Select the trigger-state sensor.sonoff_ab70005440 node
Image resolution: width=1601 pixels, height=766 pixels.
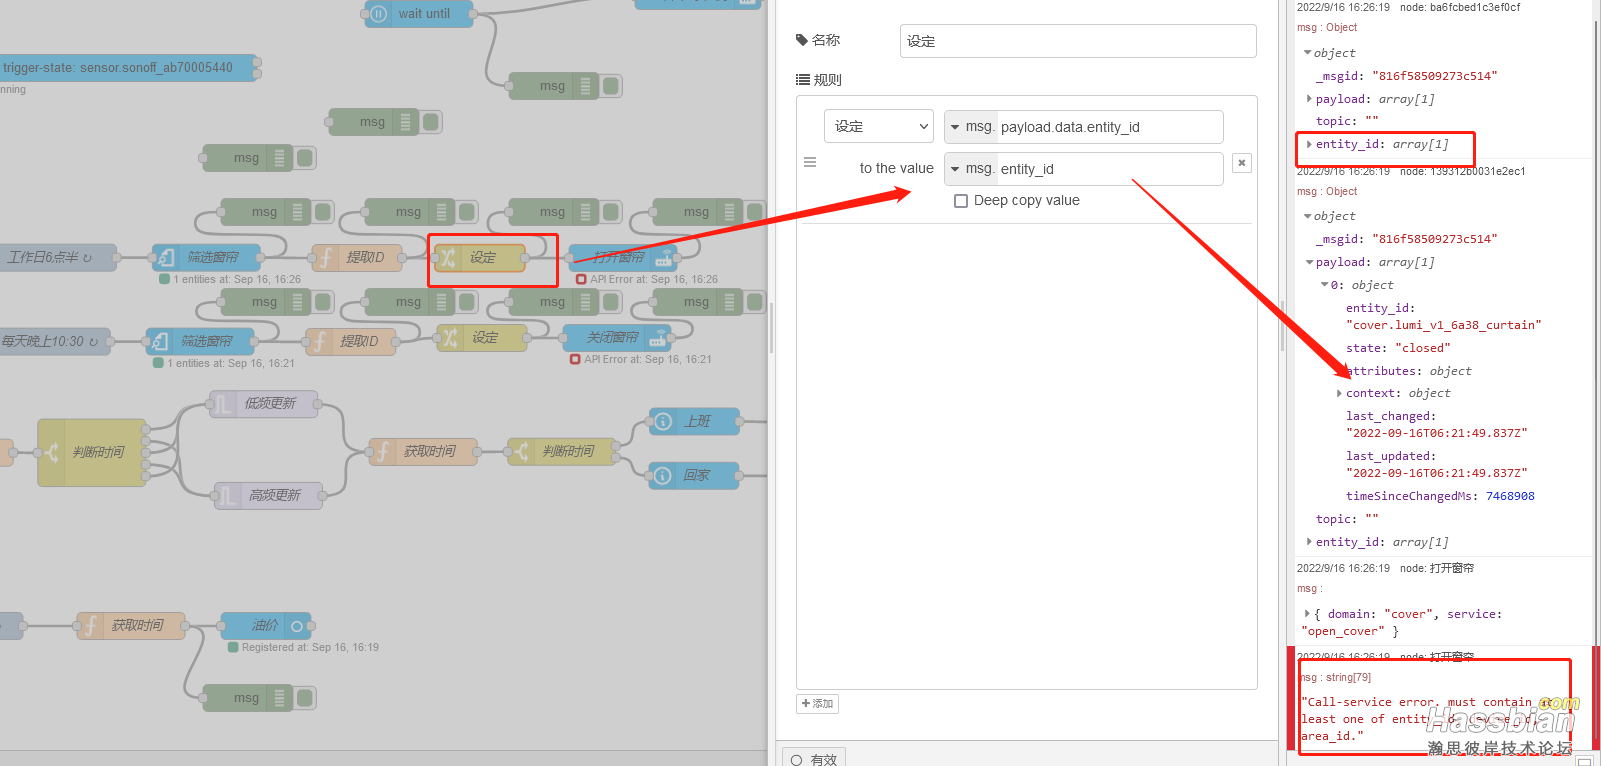coord(128,68)
